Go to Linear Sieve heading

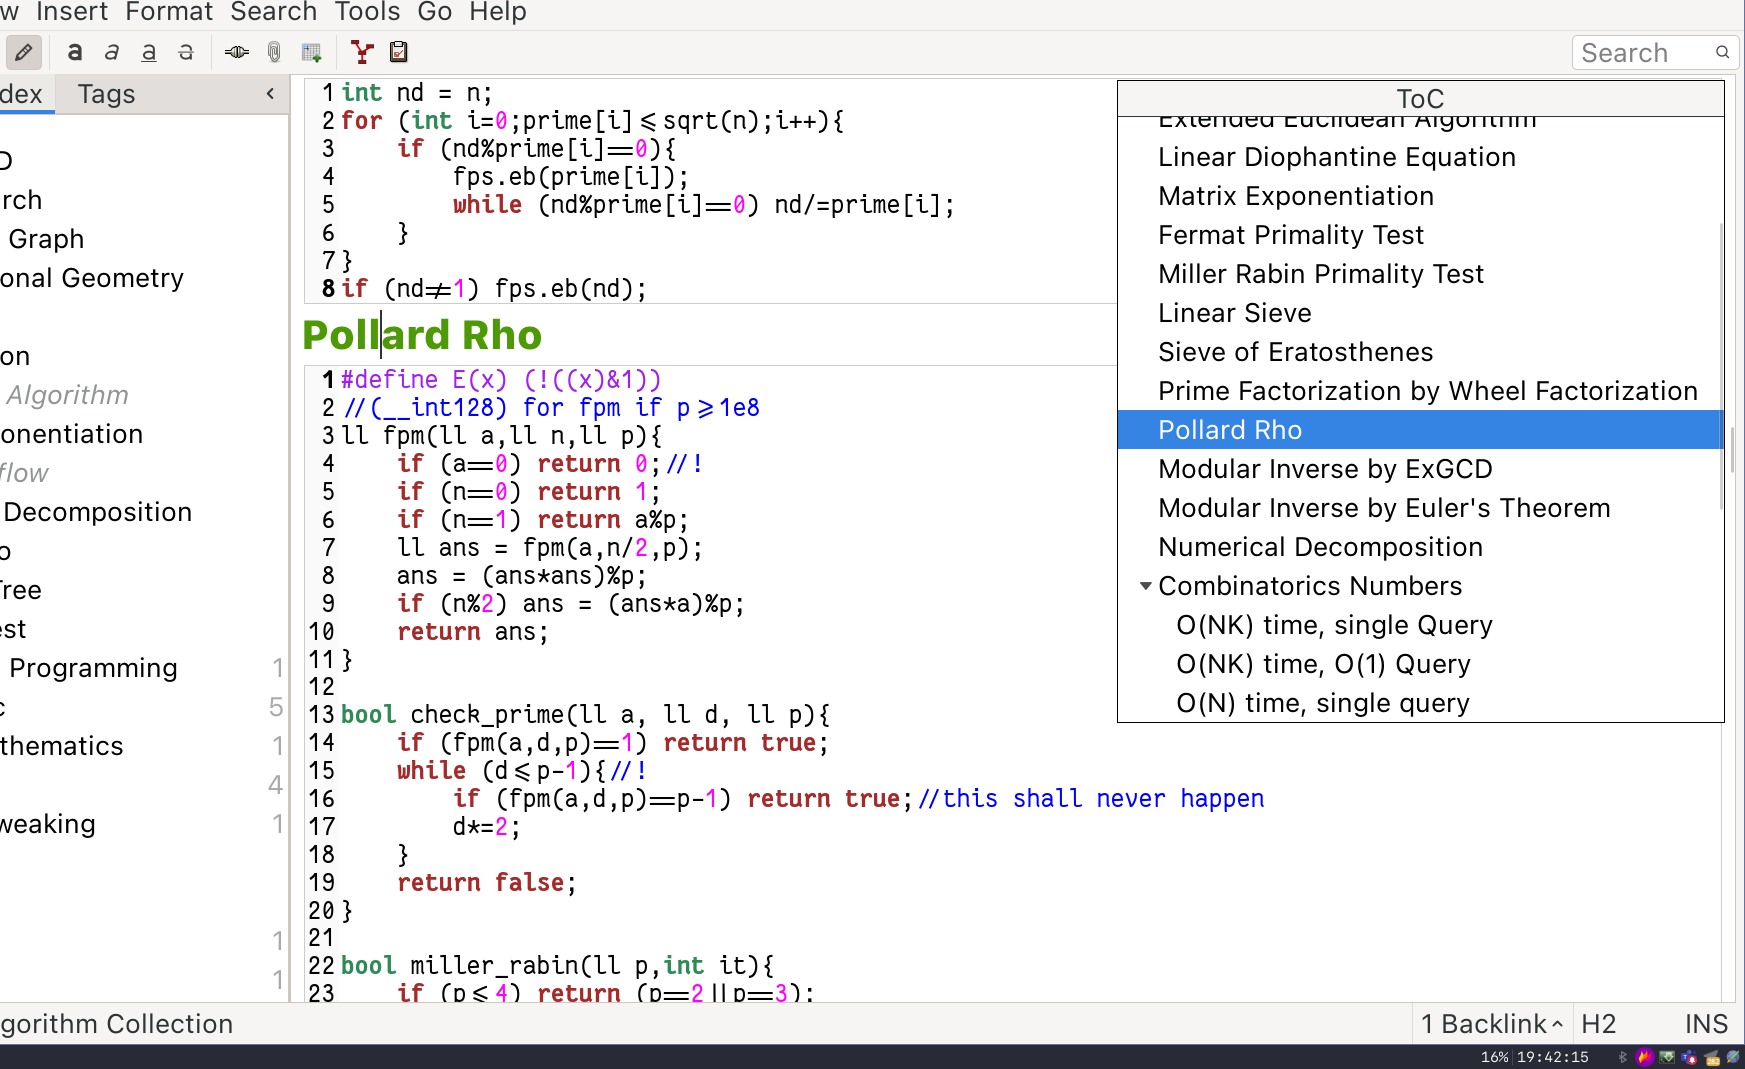pos(1234,313)
